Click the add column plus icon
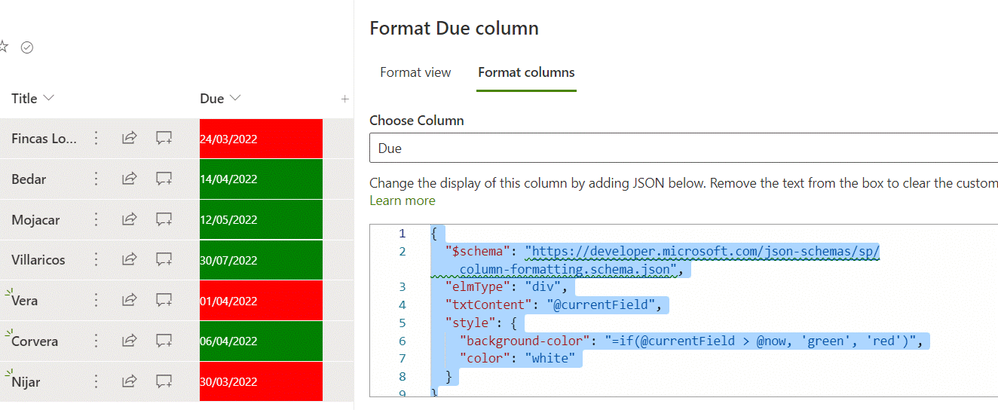 345,99
